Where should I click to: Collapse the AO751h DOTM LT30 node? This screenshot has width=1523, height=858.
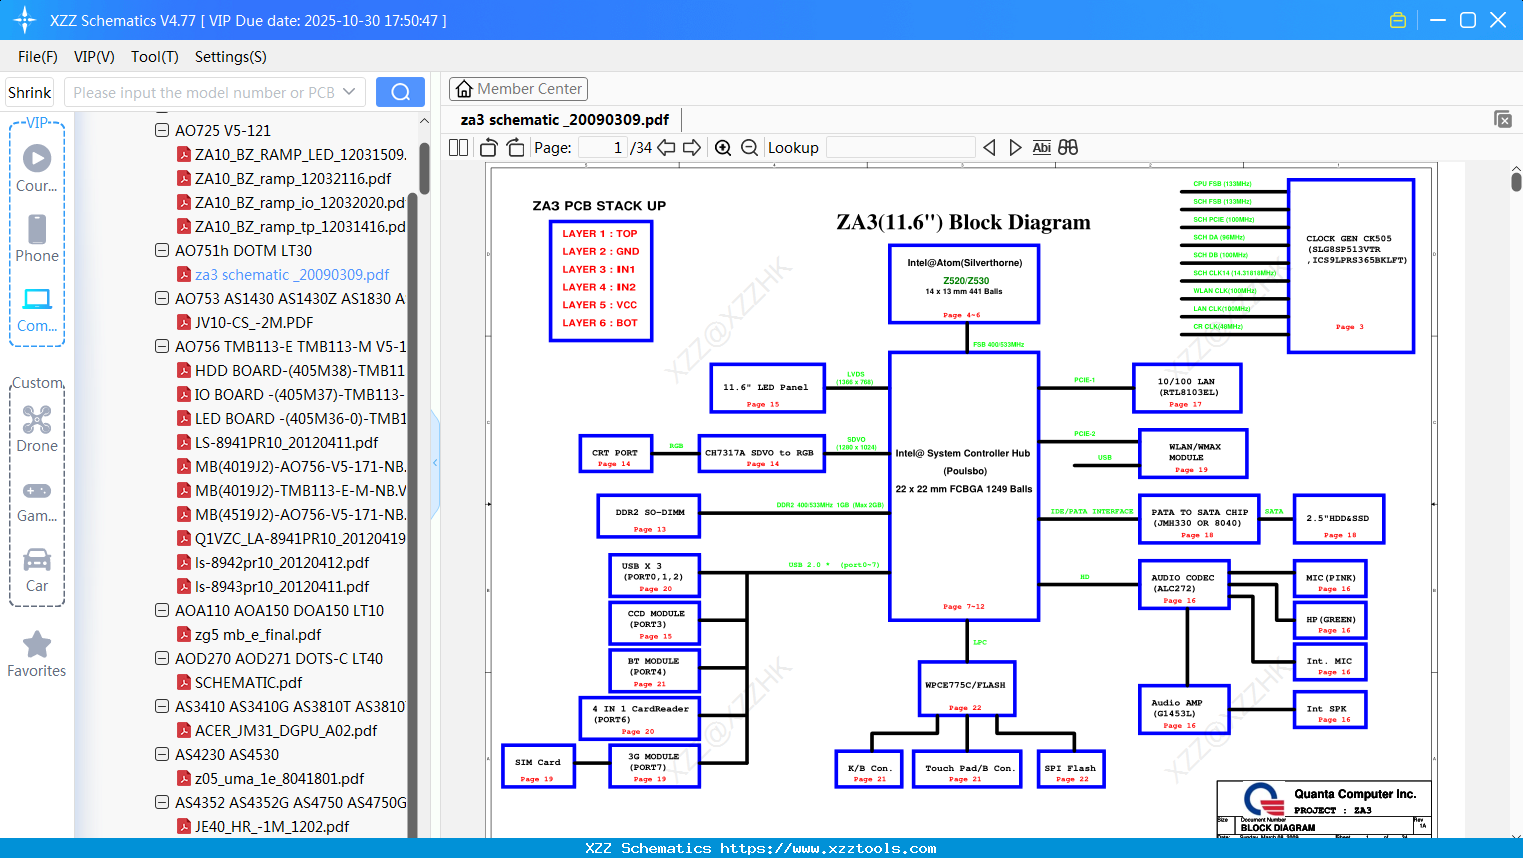[162, 250]
